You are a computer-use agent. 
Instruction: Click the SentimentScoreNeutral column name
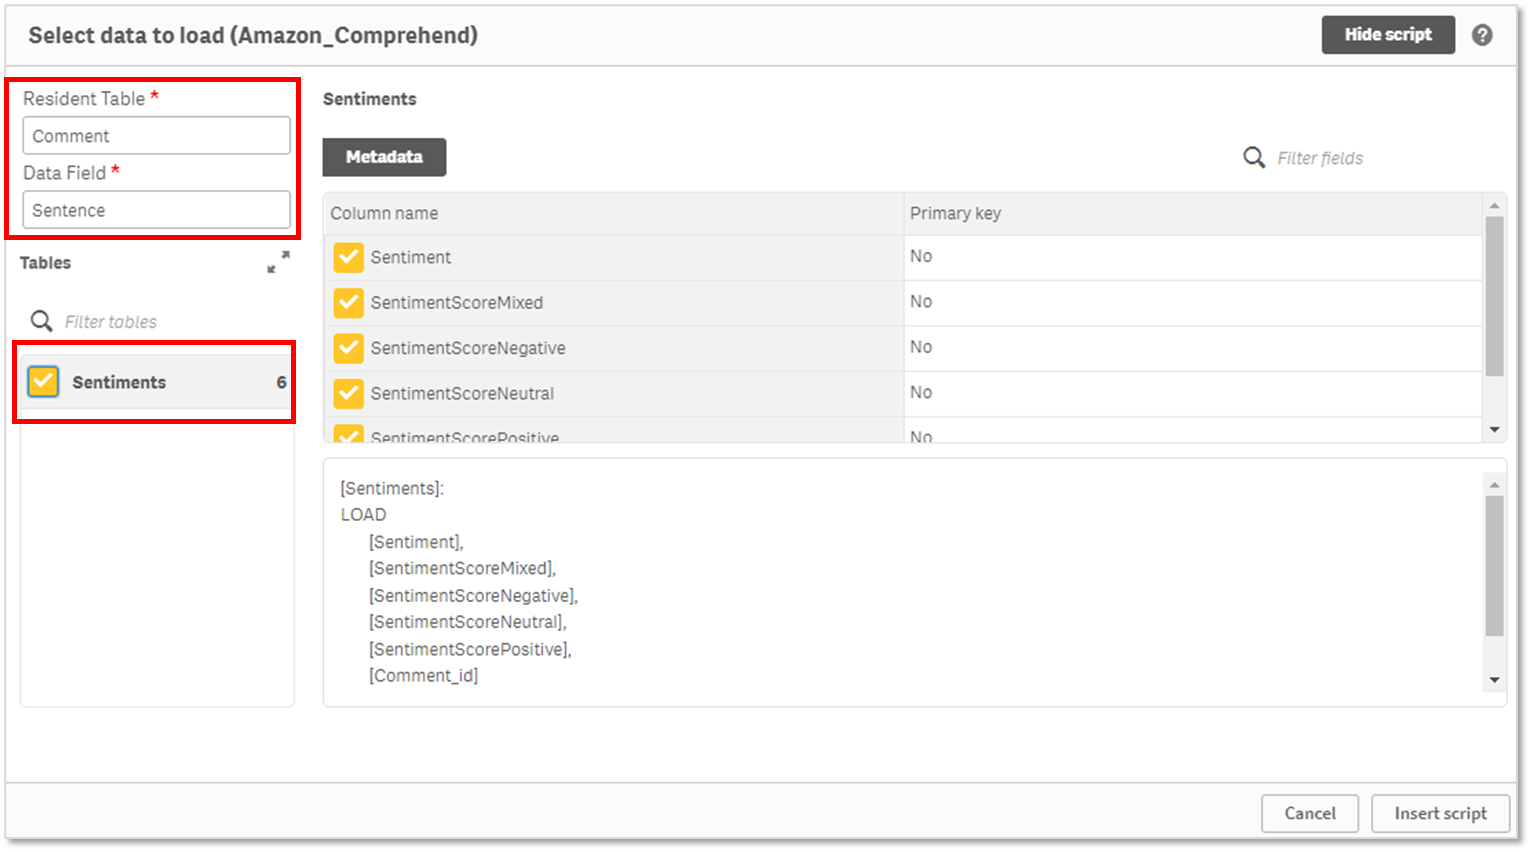[x=462, y=393]
